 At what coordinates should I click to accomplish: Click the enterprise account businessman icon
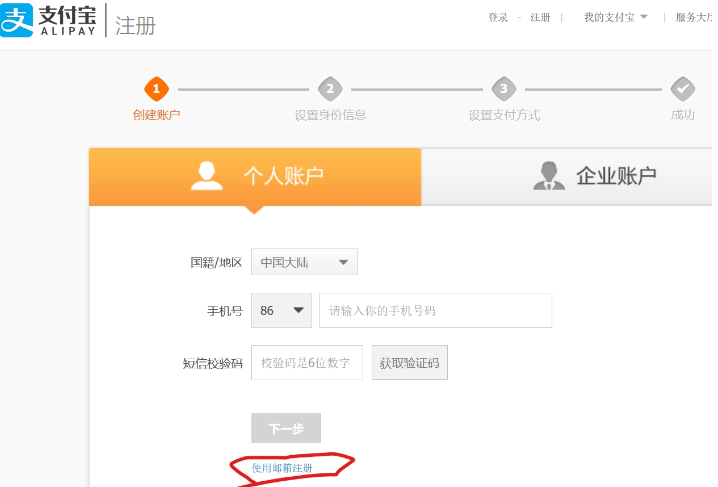[x=547, y=176]
